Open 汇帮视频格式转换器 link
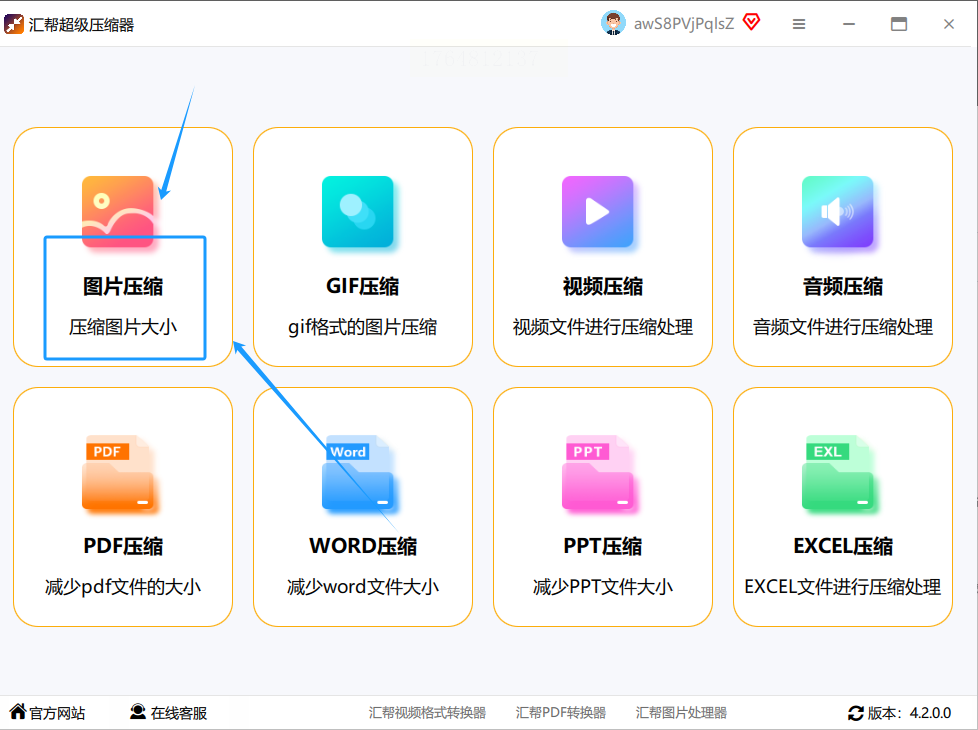Image resolution: width=978 pixels, height=730 pixels. (x=427, y=713)
